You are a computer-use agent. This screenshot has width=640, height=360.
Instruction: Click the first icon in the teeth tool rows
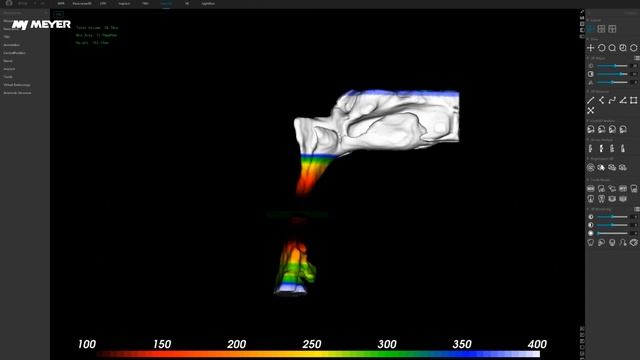(591, 189)
